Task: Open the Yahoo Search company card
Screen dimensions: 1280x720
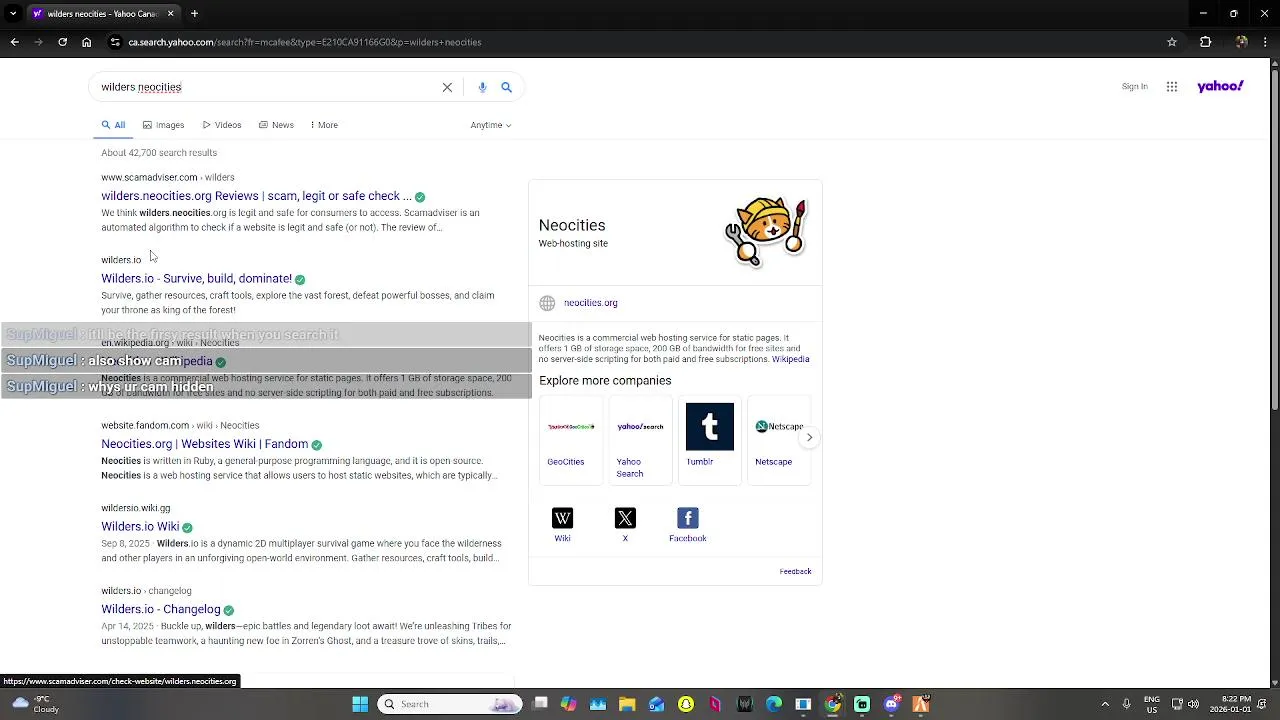Action: click(640, 440)
